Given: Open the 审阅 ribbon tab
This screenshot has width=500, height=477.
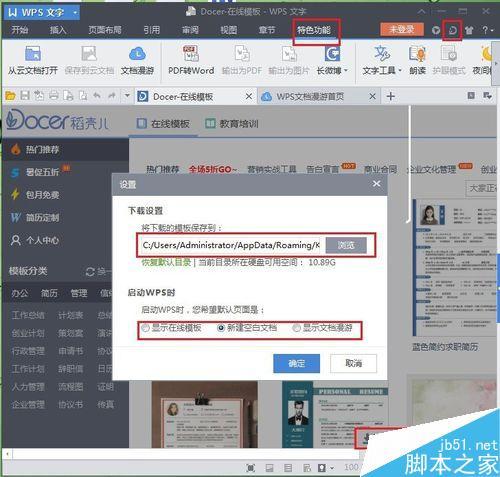Looking at the screenshot, I should click(190, 30).
